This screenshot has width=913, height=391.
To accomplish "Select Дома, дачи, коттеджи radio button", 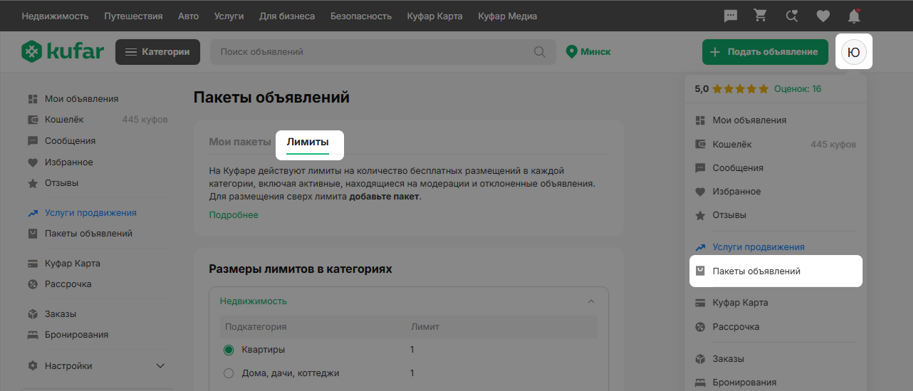I will (228, 373).
